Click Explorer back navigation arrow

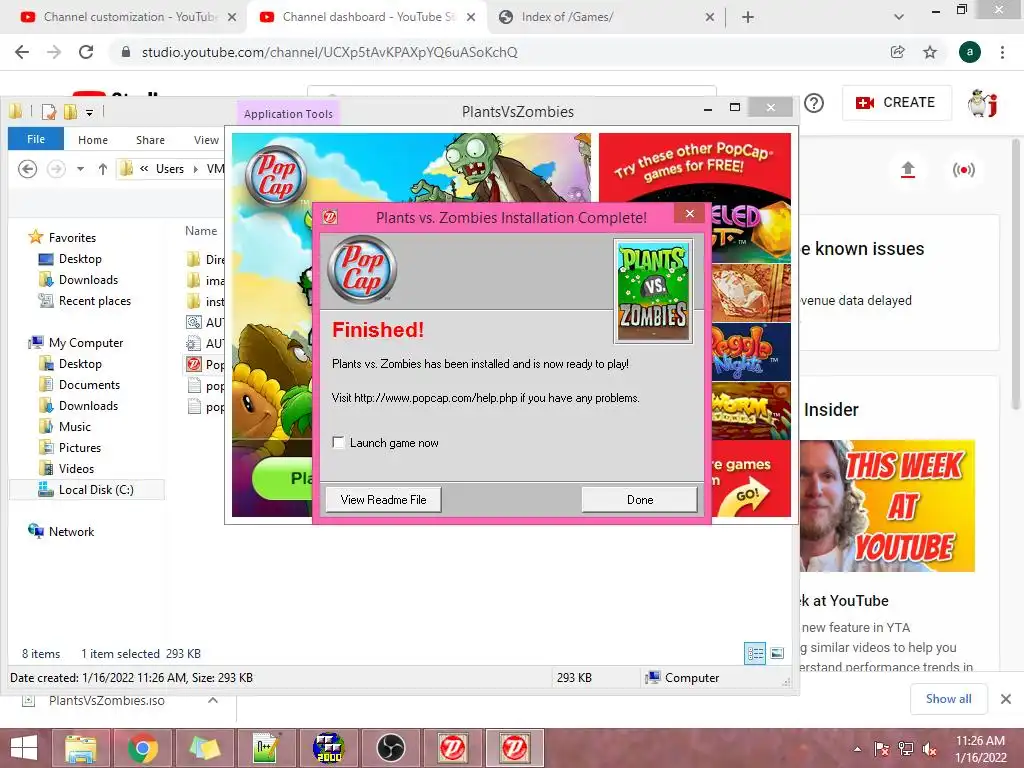tap(27, 169)
